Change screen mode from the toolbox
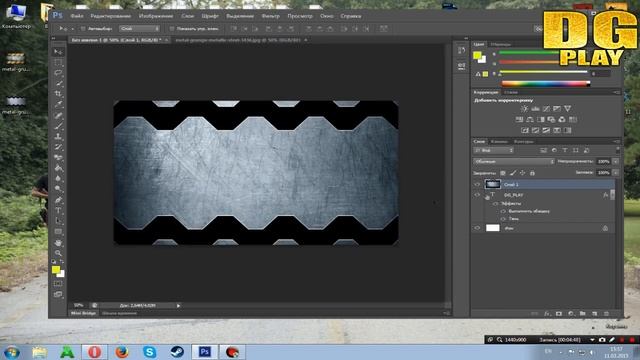This screenshot has width=640, height=360. [58, 294]
